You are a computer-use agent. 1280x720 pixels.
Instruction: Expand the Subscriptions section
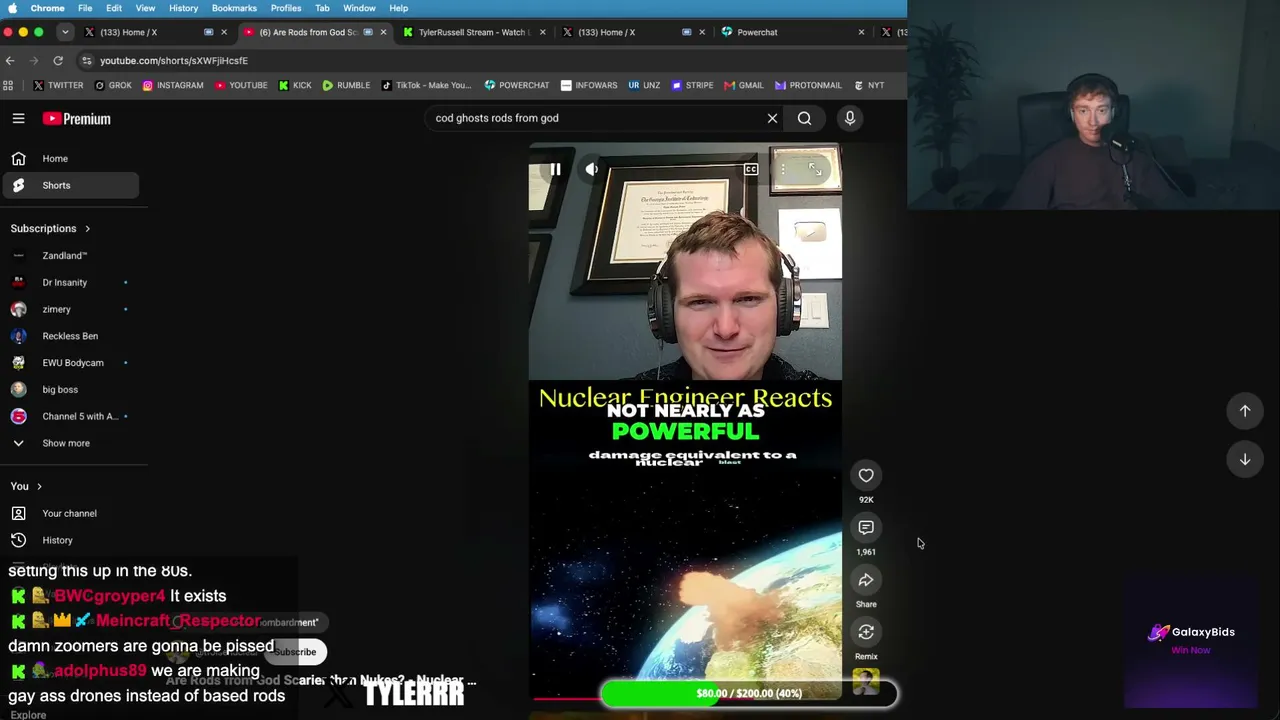(x=50, y=228)
